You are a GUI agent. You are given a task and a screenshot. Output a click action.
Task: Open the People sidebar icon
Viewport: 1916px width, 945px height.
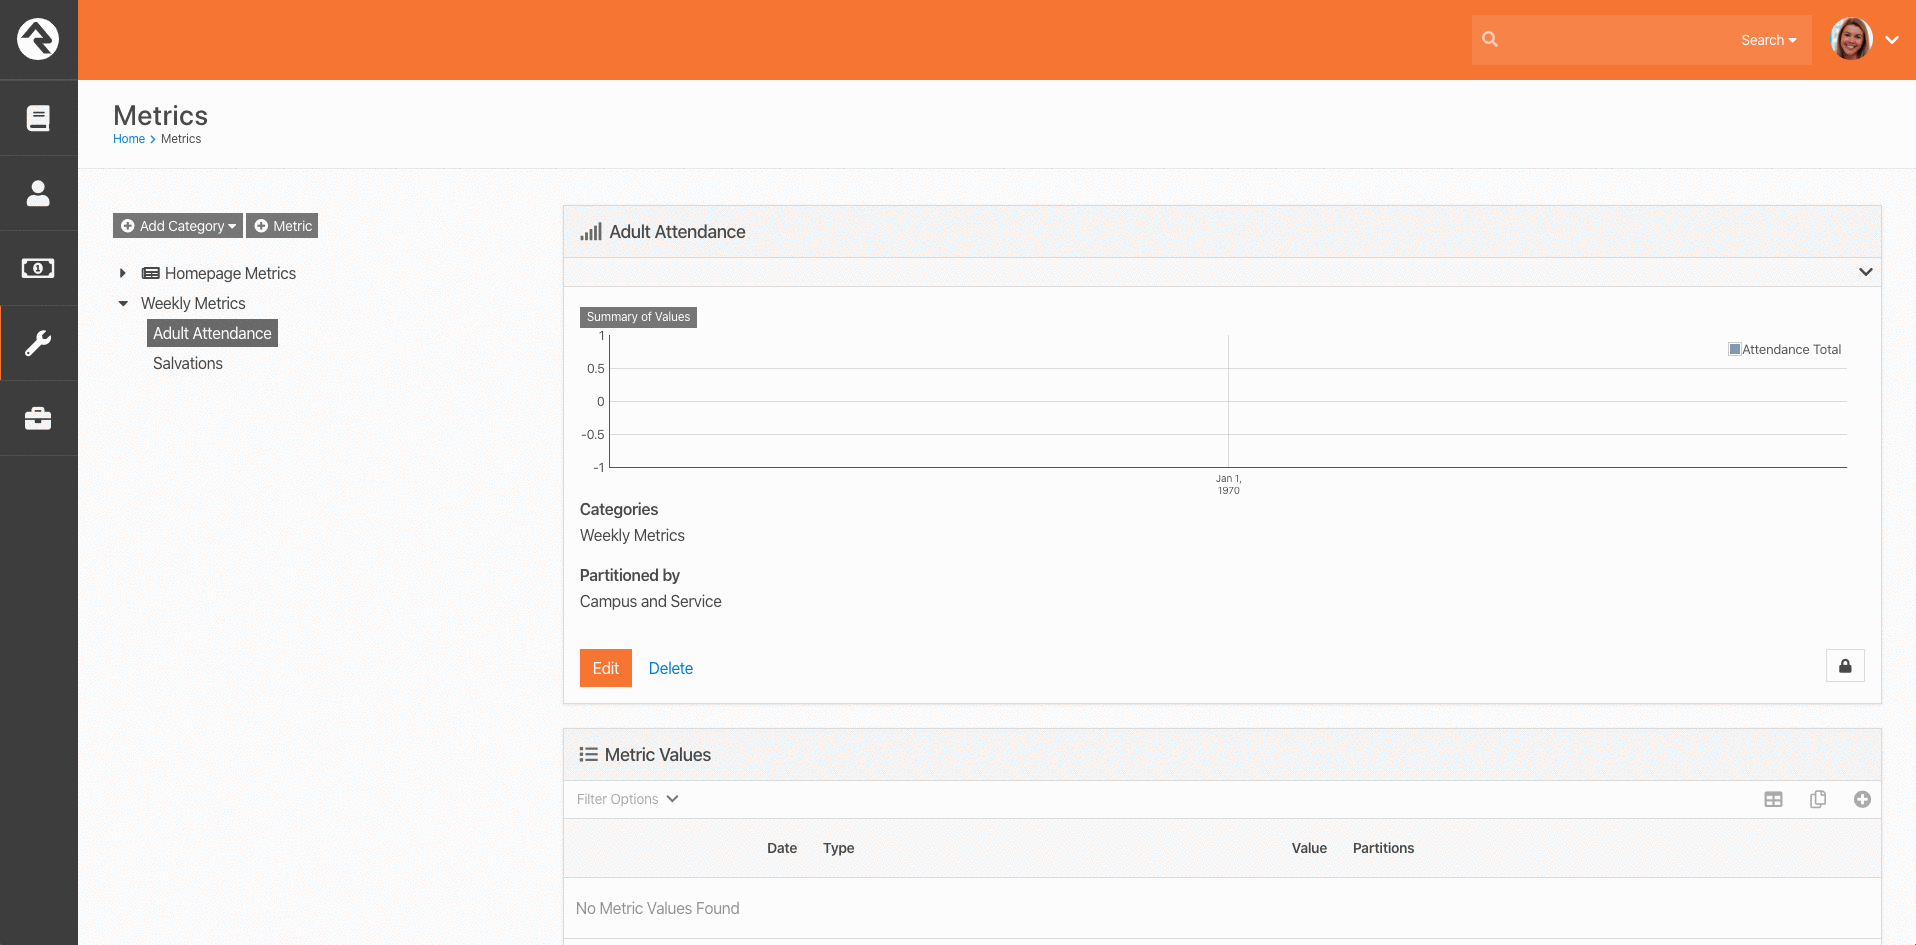point(38,193)
